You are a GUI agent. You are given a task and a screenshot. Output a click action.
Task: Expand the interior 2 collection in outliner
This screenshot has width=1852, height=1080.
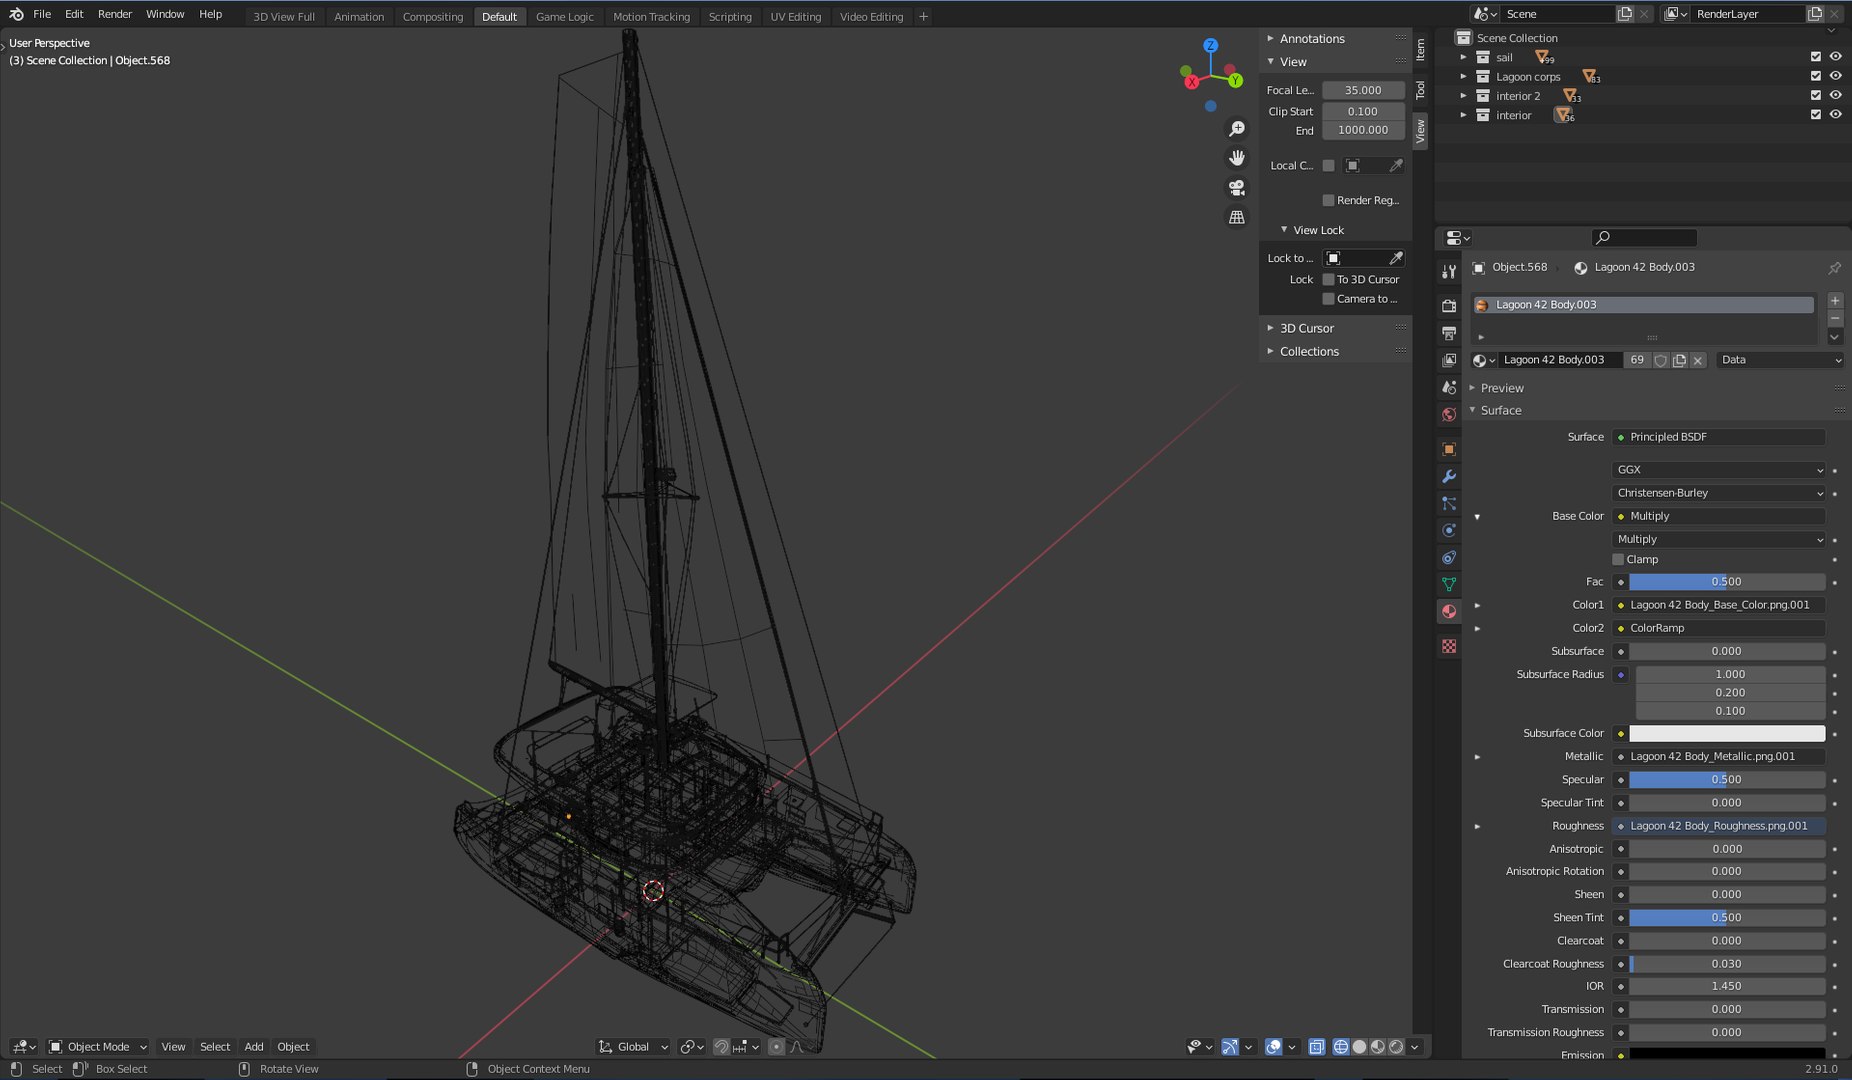point(1463,96)
